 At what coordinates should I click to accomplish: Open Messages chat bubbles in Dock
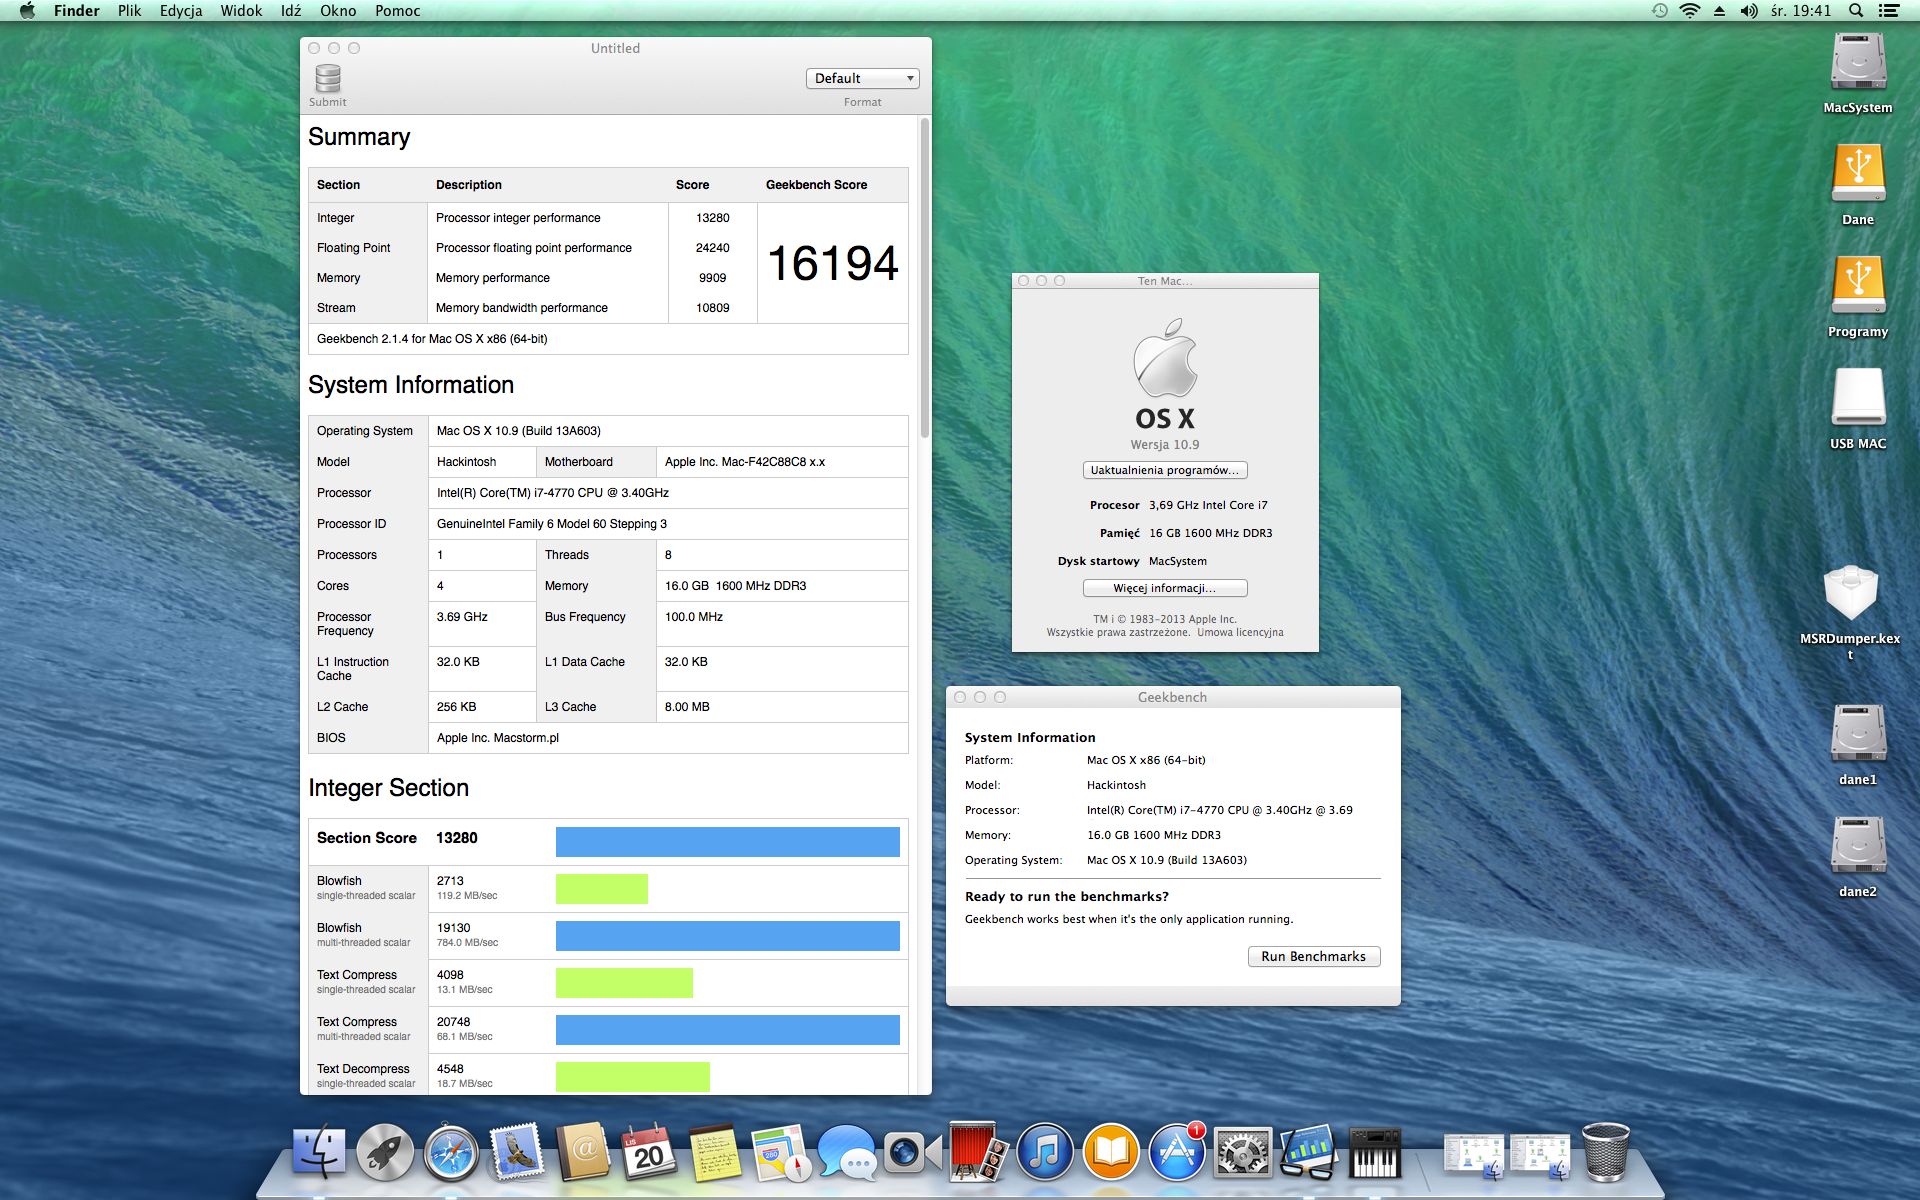pyautogui.click(x=847, y=1151)
